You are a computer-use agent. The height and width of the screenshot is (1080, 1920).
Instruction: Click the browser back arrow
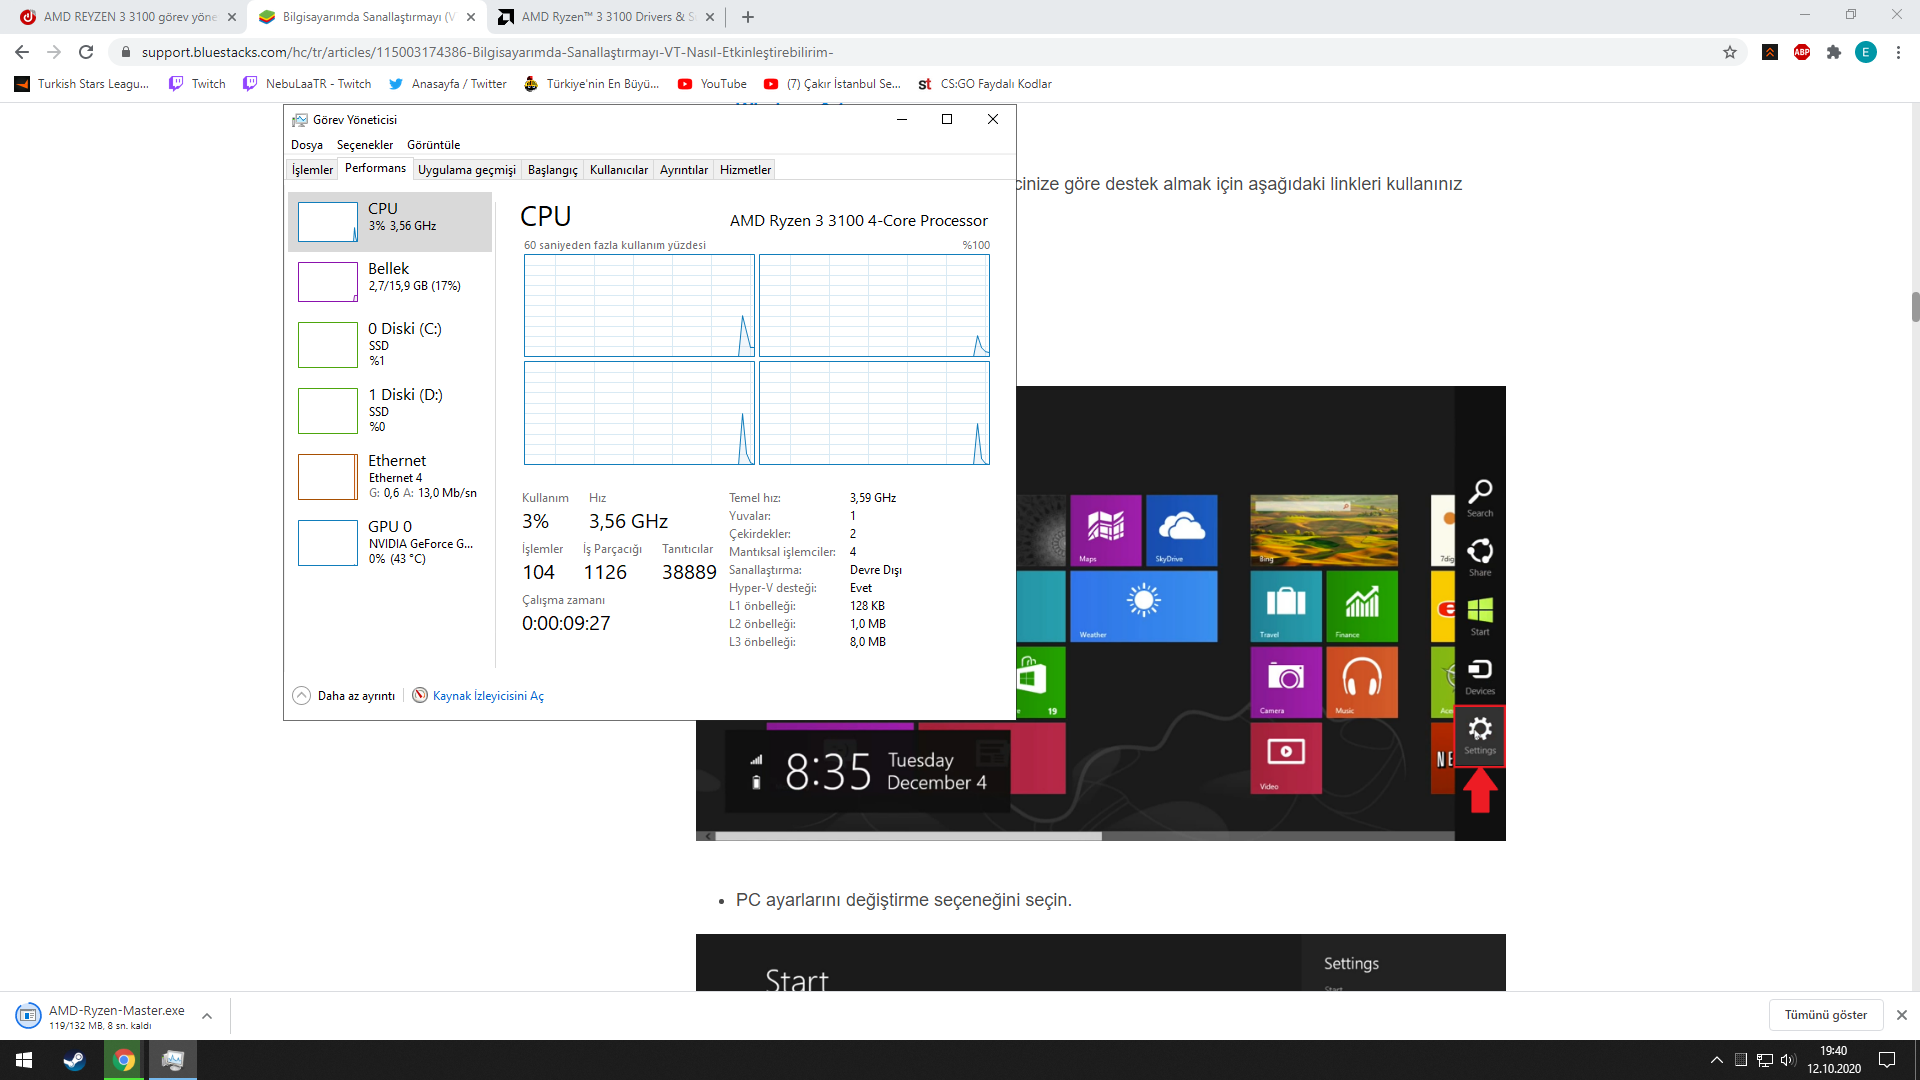coord(22,52)
